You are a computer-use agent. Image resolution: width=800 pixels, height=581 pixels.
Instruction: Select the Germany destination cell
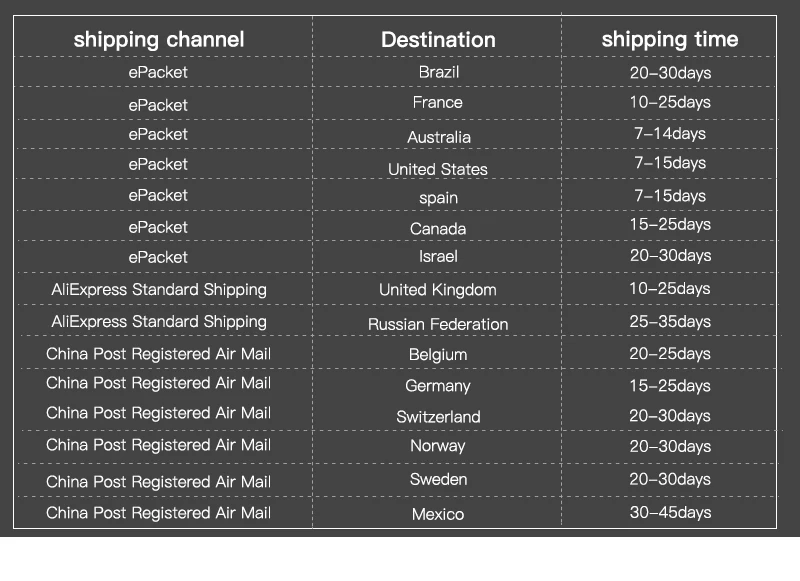pyautogui.click(x=438, y=386)
